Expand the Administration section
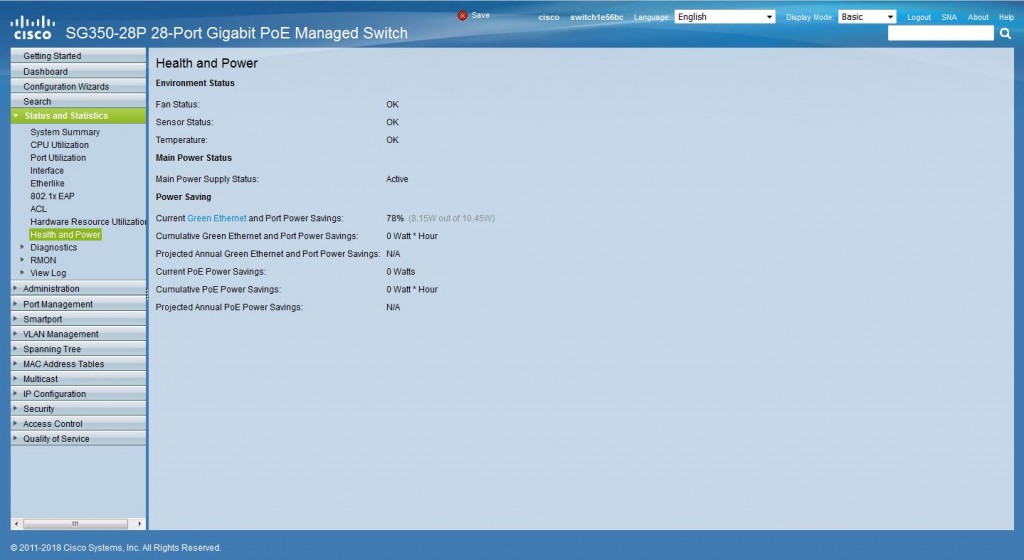Viewport: 1024px width, 560px height. click(78, 288)
